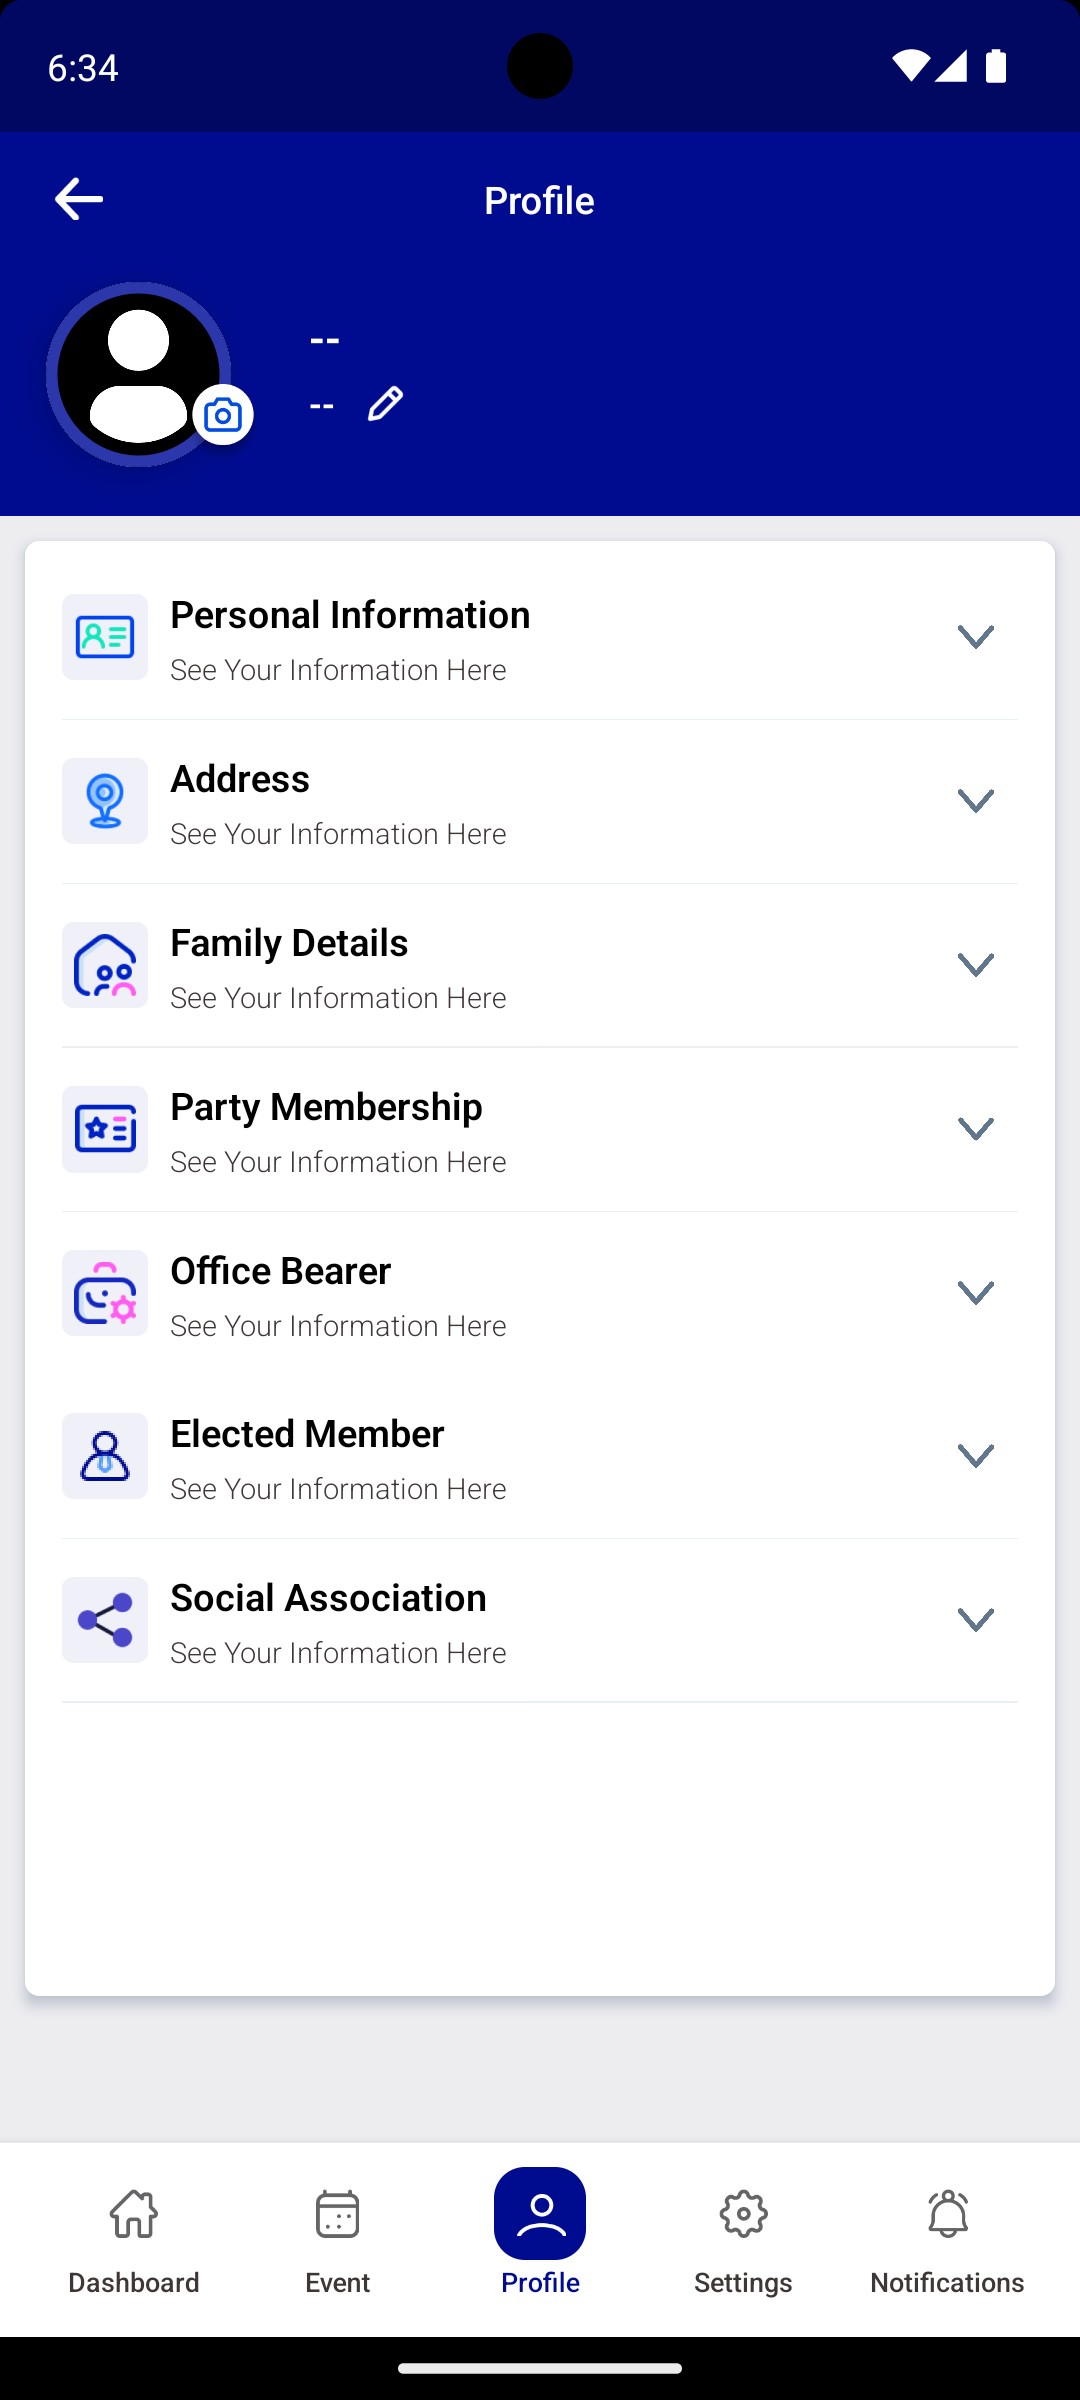The width and height of the screenshot is (1080, 2400).
Task: Tap the Party Membership card icon
Action: pos(105,1129)
